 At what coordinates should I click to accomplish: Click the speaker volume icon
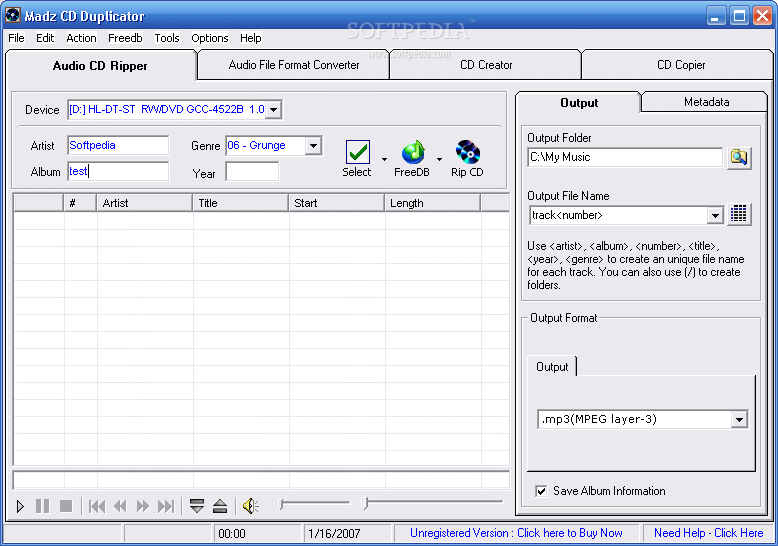(x=251, y=506)
